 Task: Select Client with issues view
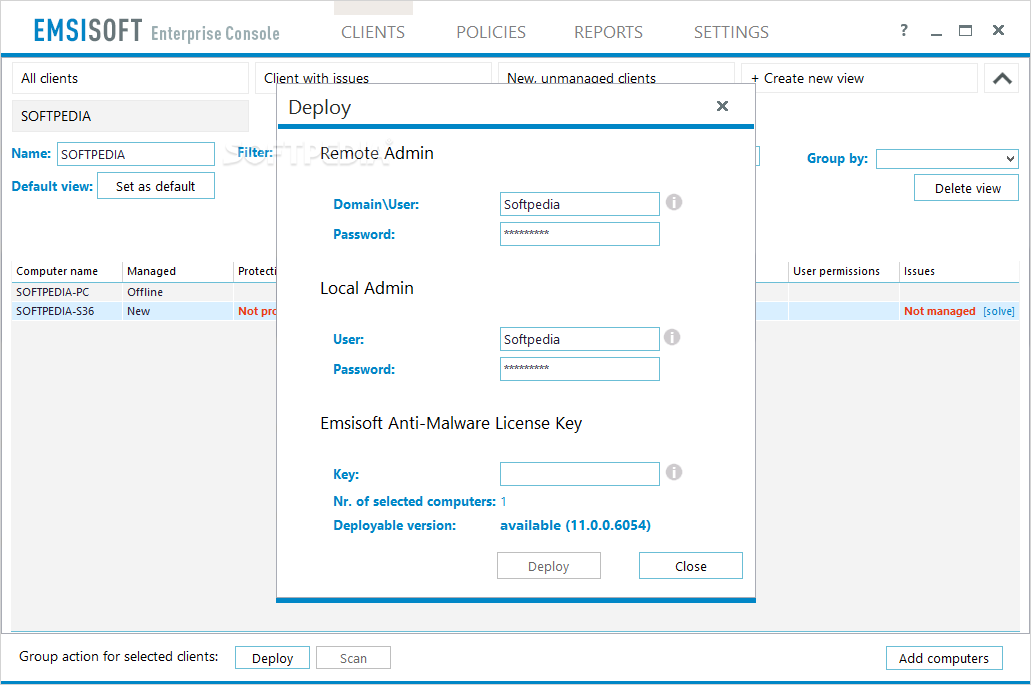[373, 73]
